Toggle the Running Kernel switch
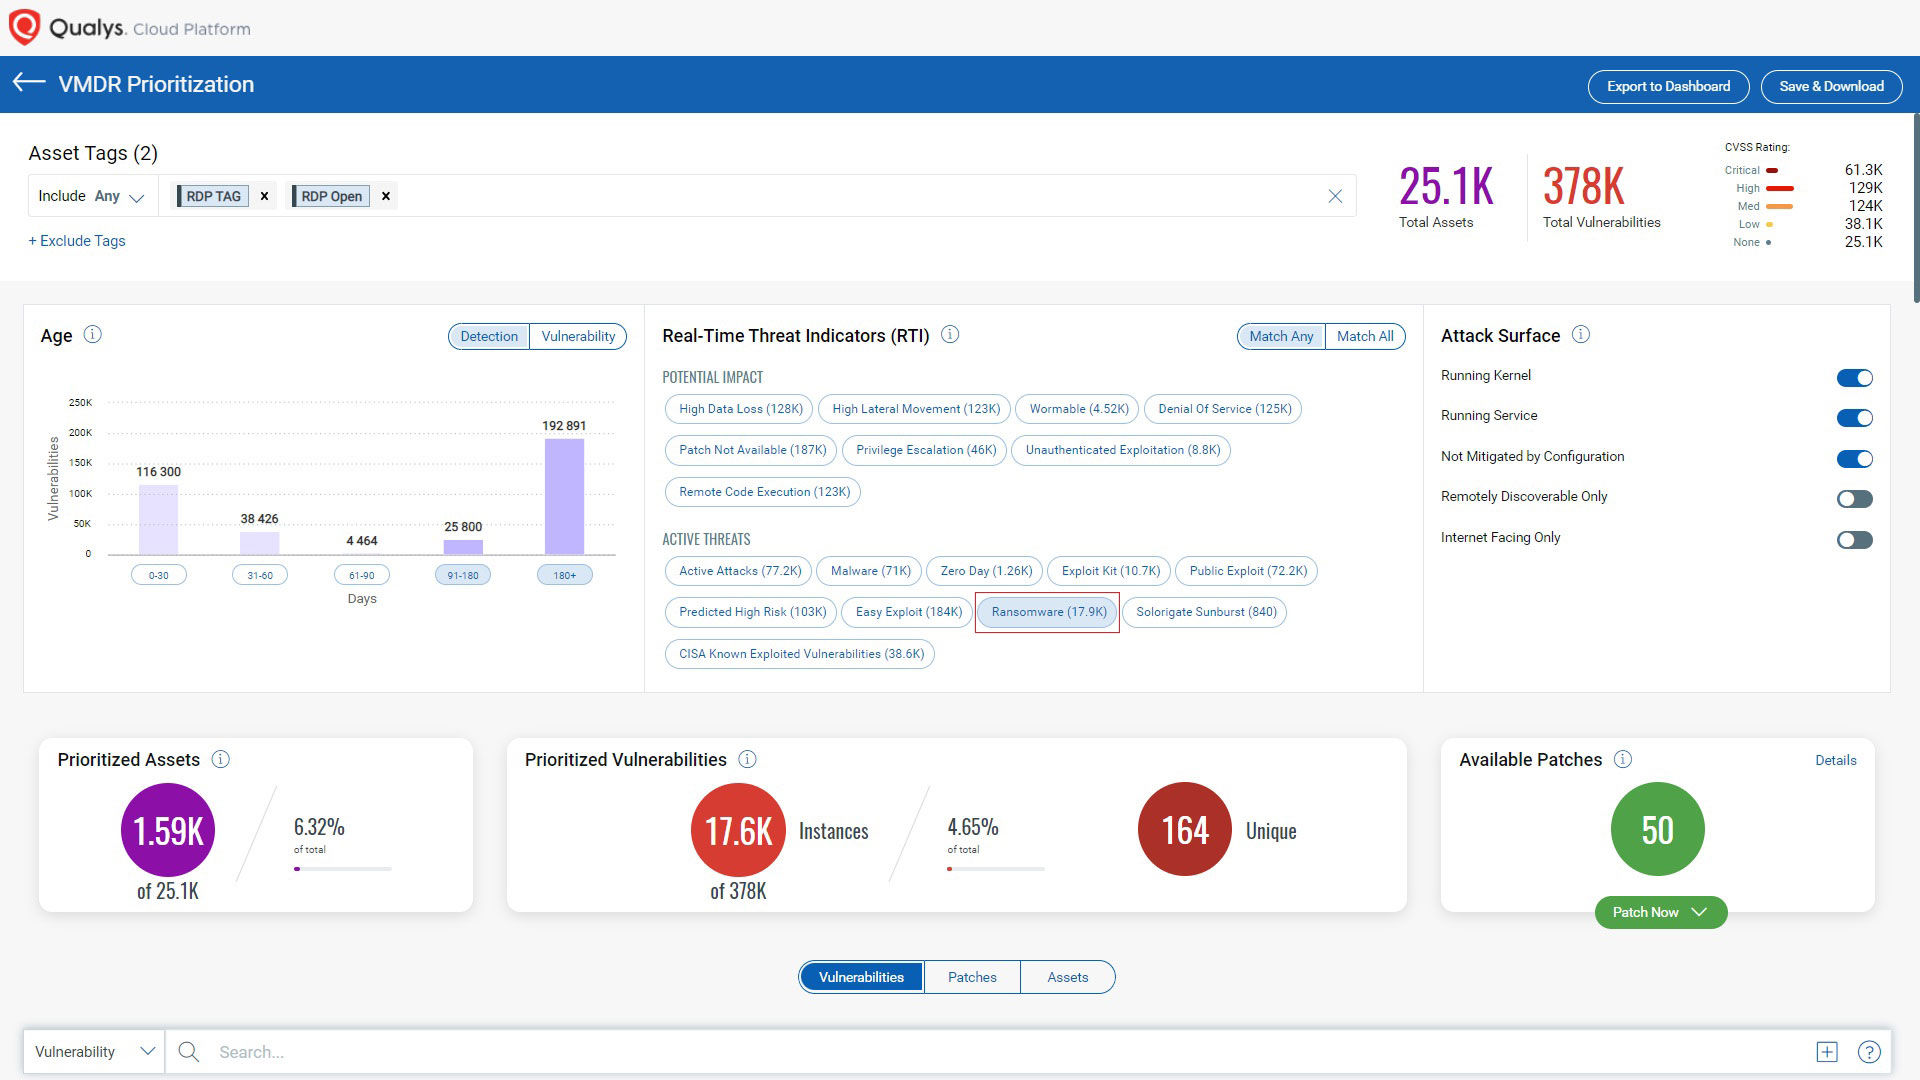 coord(1854,377)
